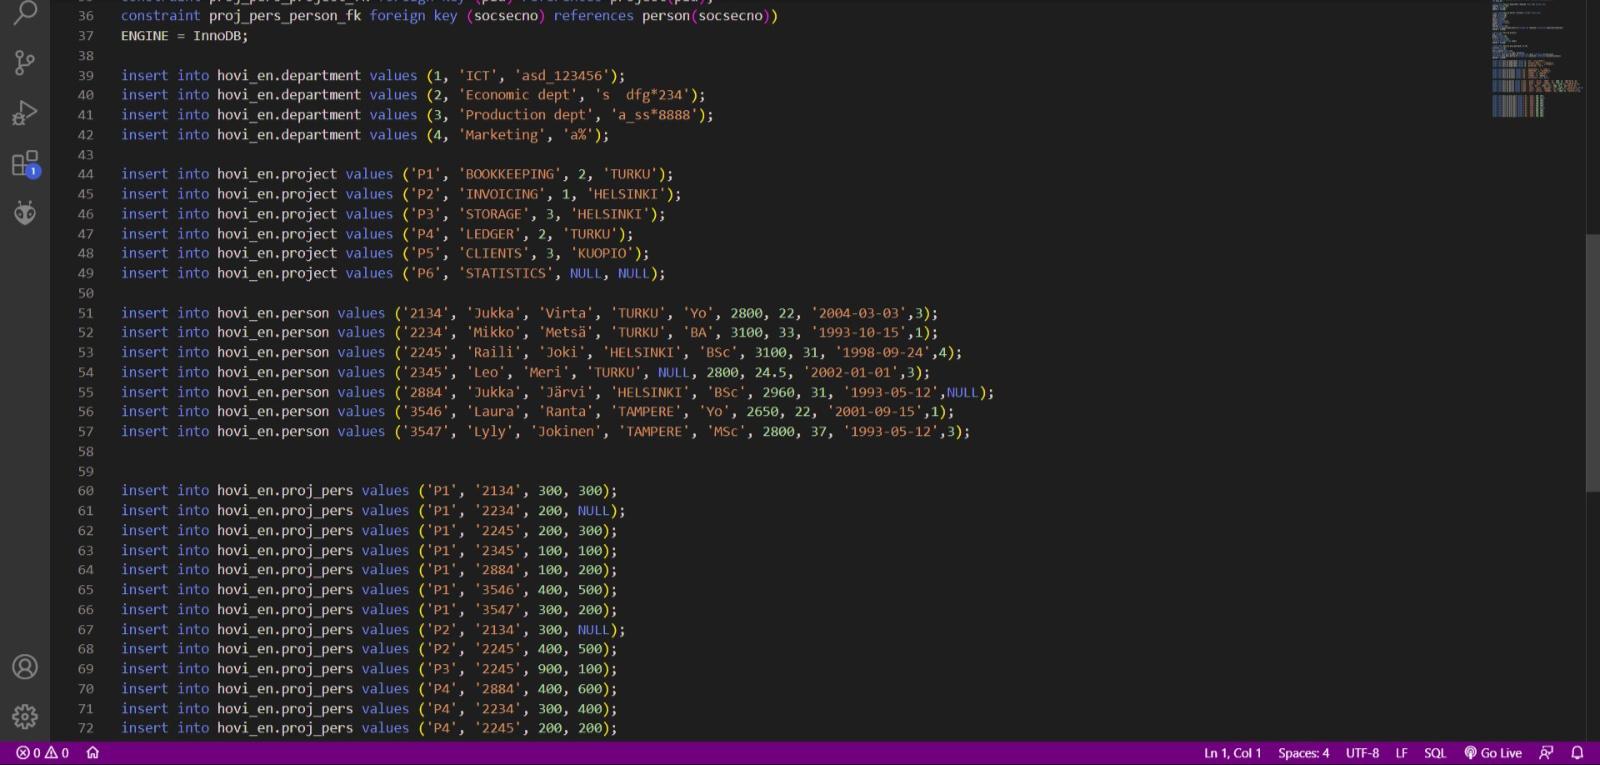The width and height of the screenshot is (1600, 765).
Task: Click value 900 on line 69
Action: click(550, 669)
